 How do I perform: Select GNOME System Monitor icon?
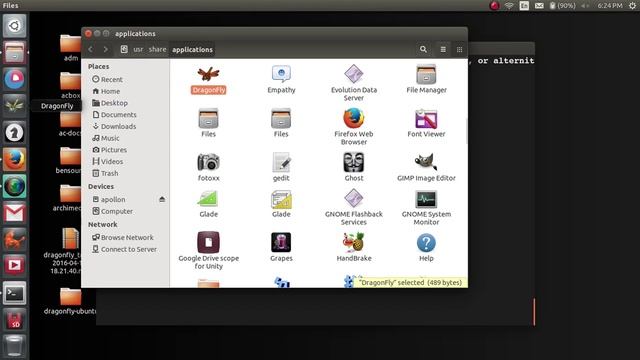click(426, 200)
